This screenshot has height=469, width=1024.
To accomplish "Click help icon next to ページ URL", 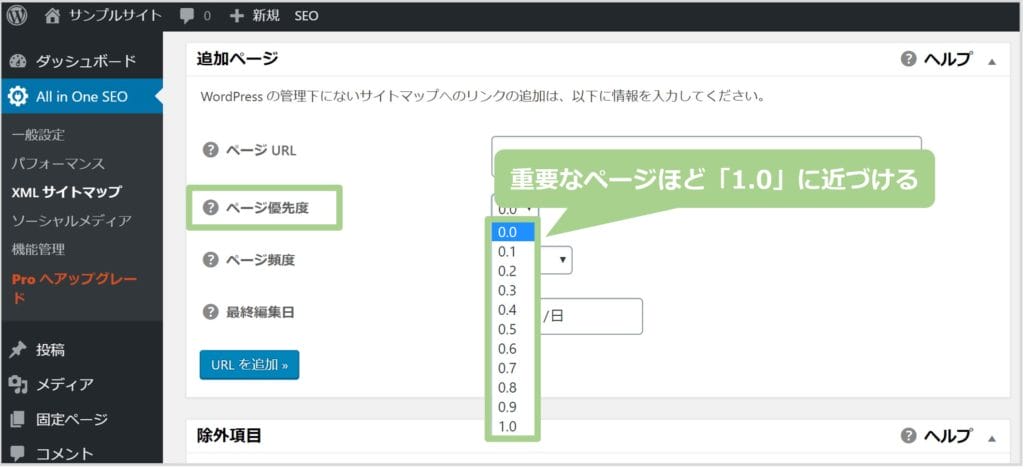I will click(210, 150).
